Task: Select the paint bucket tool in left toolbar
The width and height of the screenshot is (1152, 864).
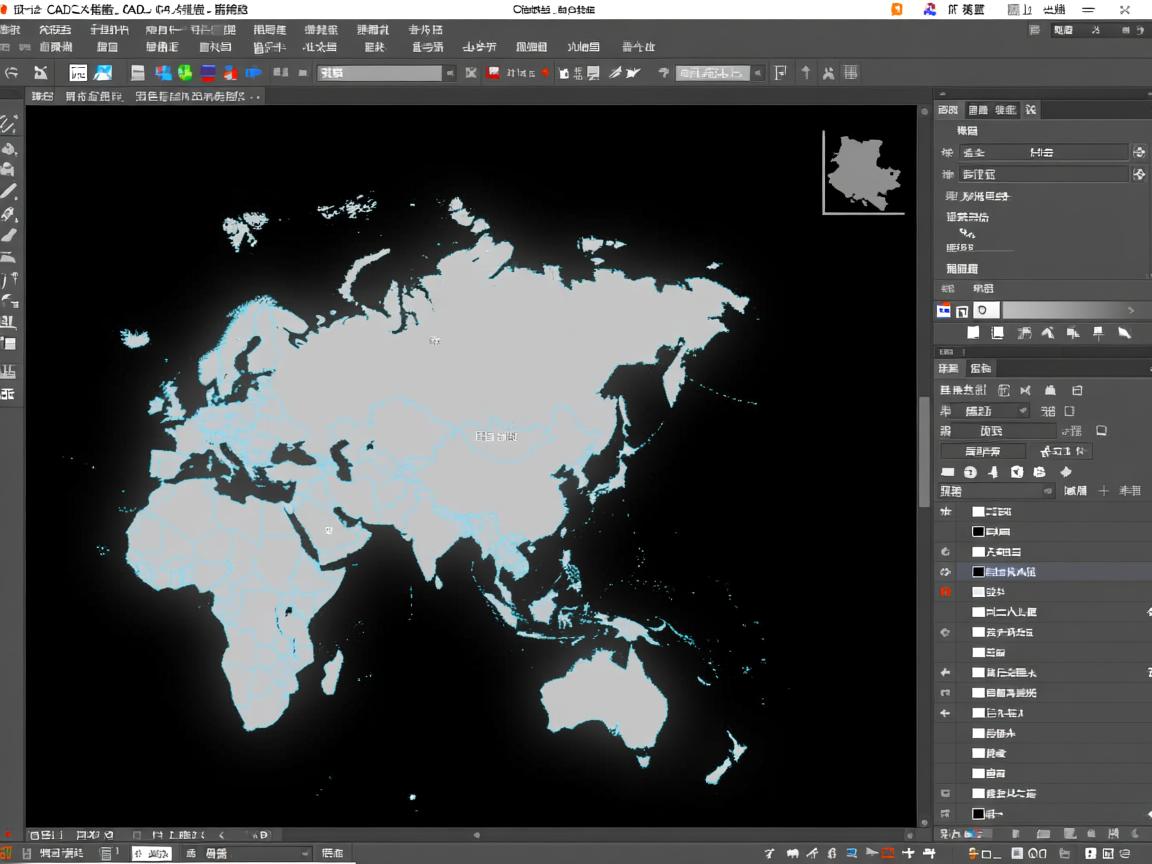Action: (x=9, y=149)
